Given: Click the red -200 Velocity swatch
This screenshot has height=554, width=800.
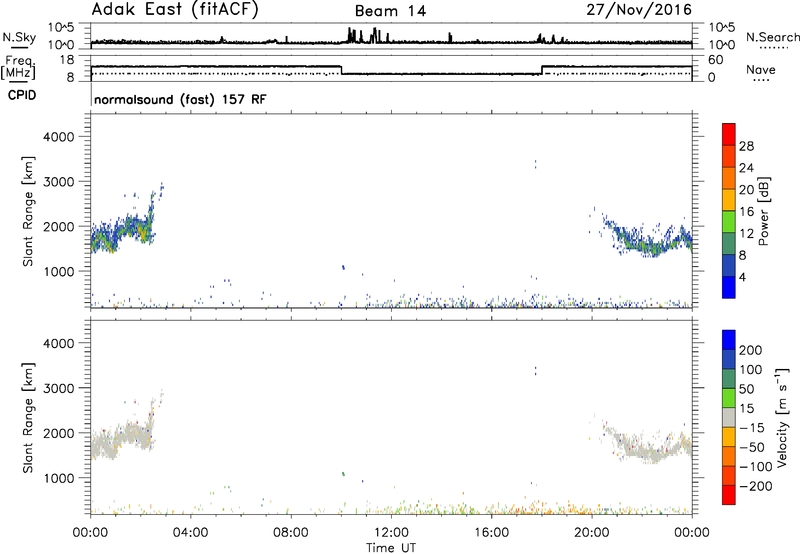Looking at the screenshot, I should tap(729, 495).
